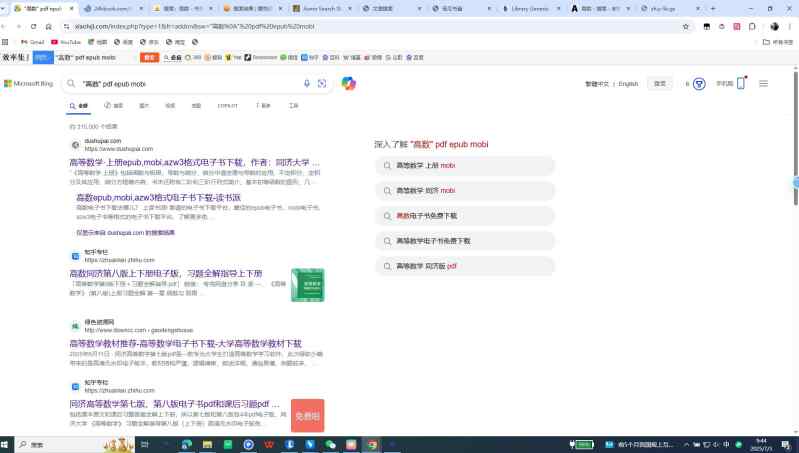
Task: Select the 'All' search results tab
Action: pos(78,106)
